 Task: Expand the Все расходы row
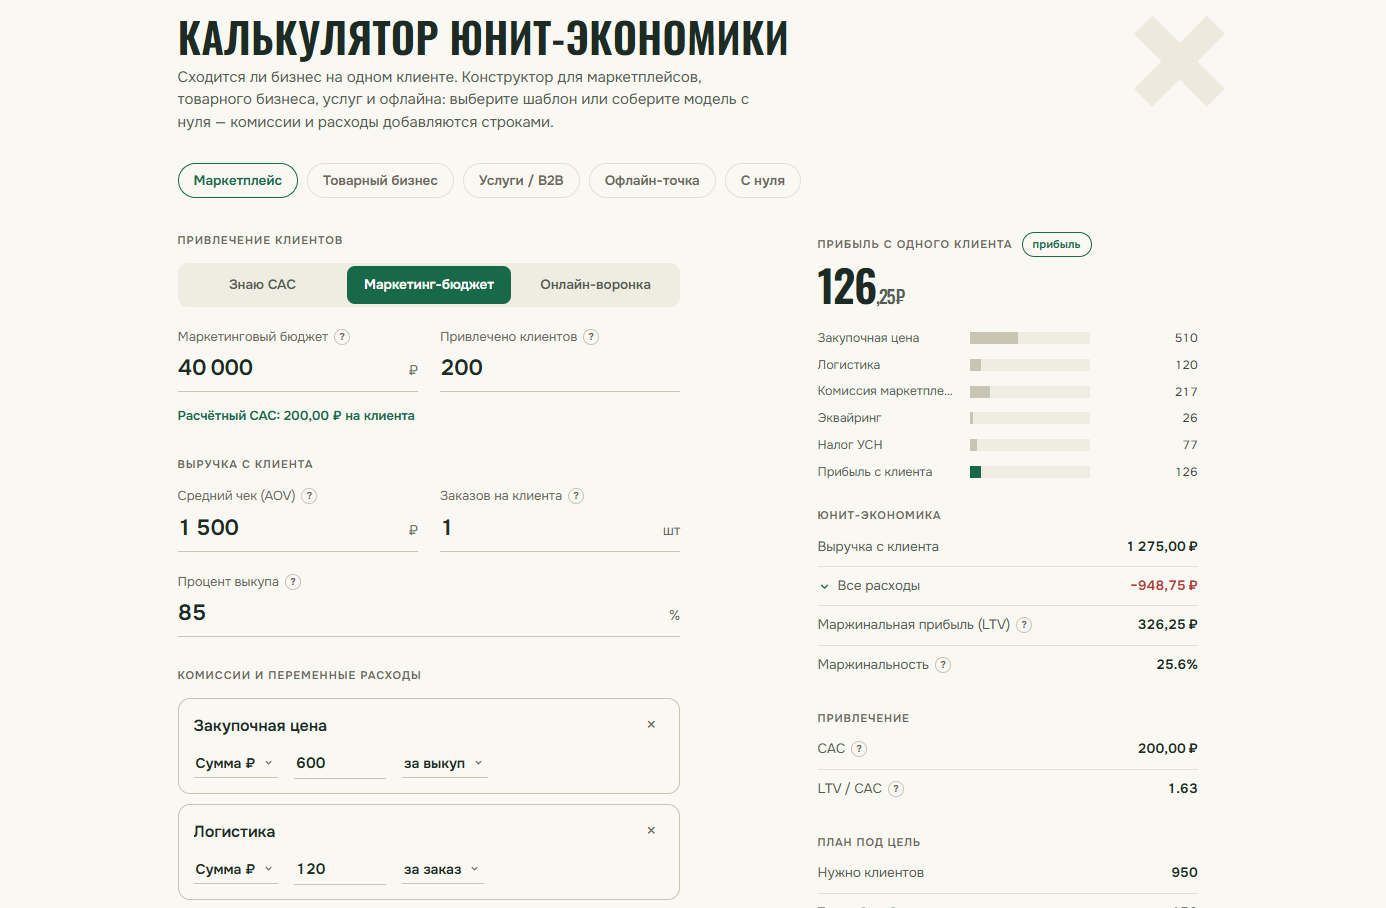[1007, 586]
